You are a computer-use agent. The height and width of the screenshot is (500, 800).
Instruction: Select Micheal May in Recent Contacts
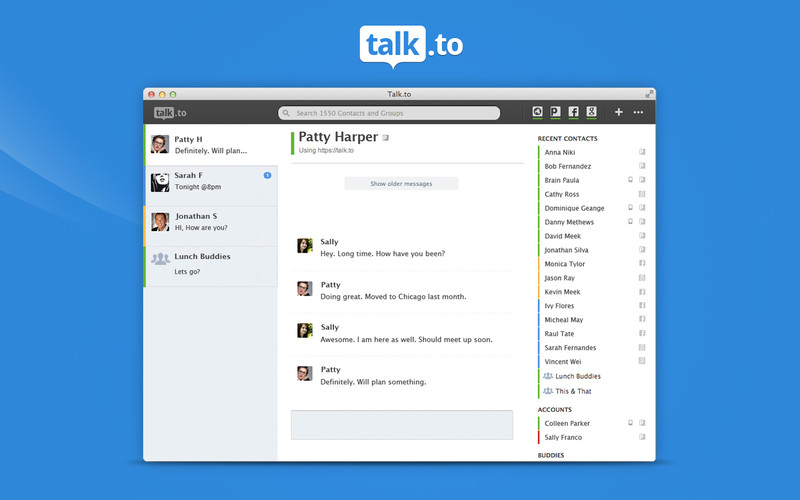click(x=563, y=320)
